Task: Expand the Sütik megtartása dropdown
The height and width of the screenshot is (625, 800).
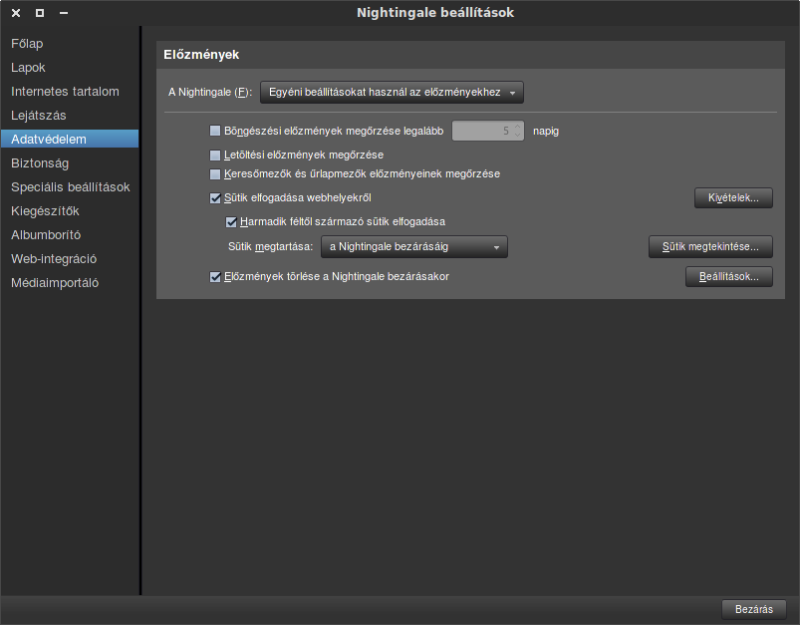Action: coord(414,247)
